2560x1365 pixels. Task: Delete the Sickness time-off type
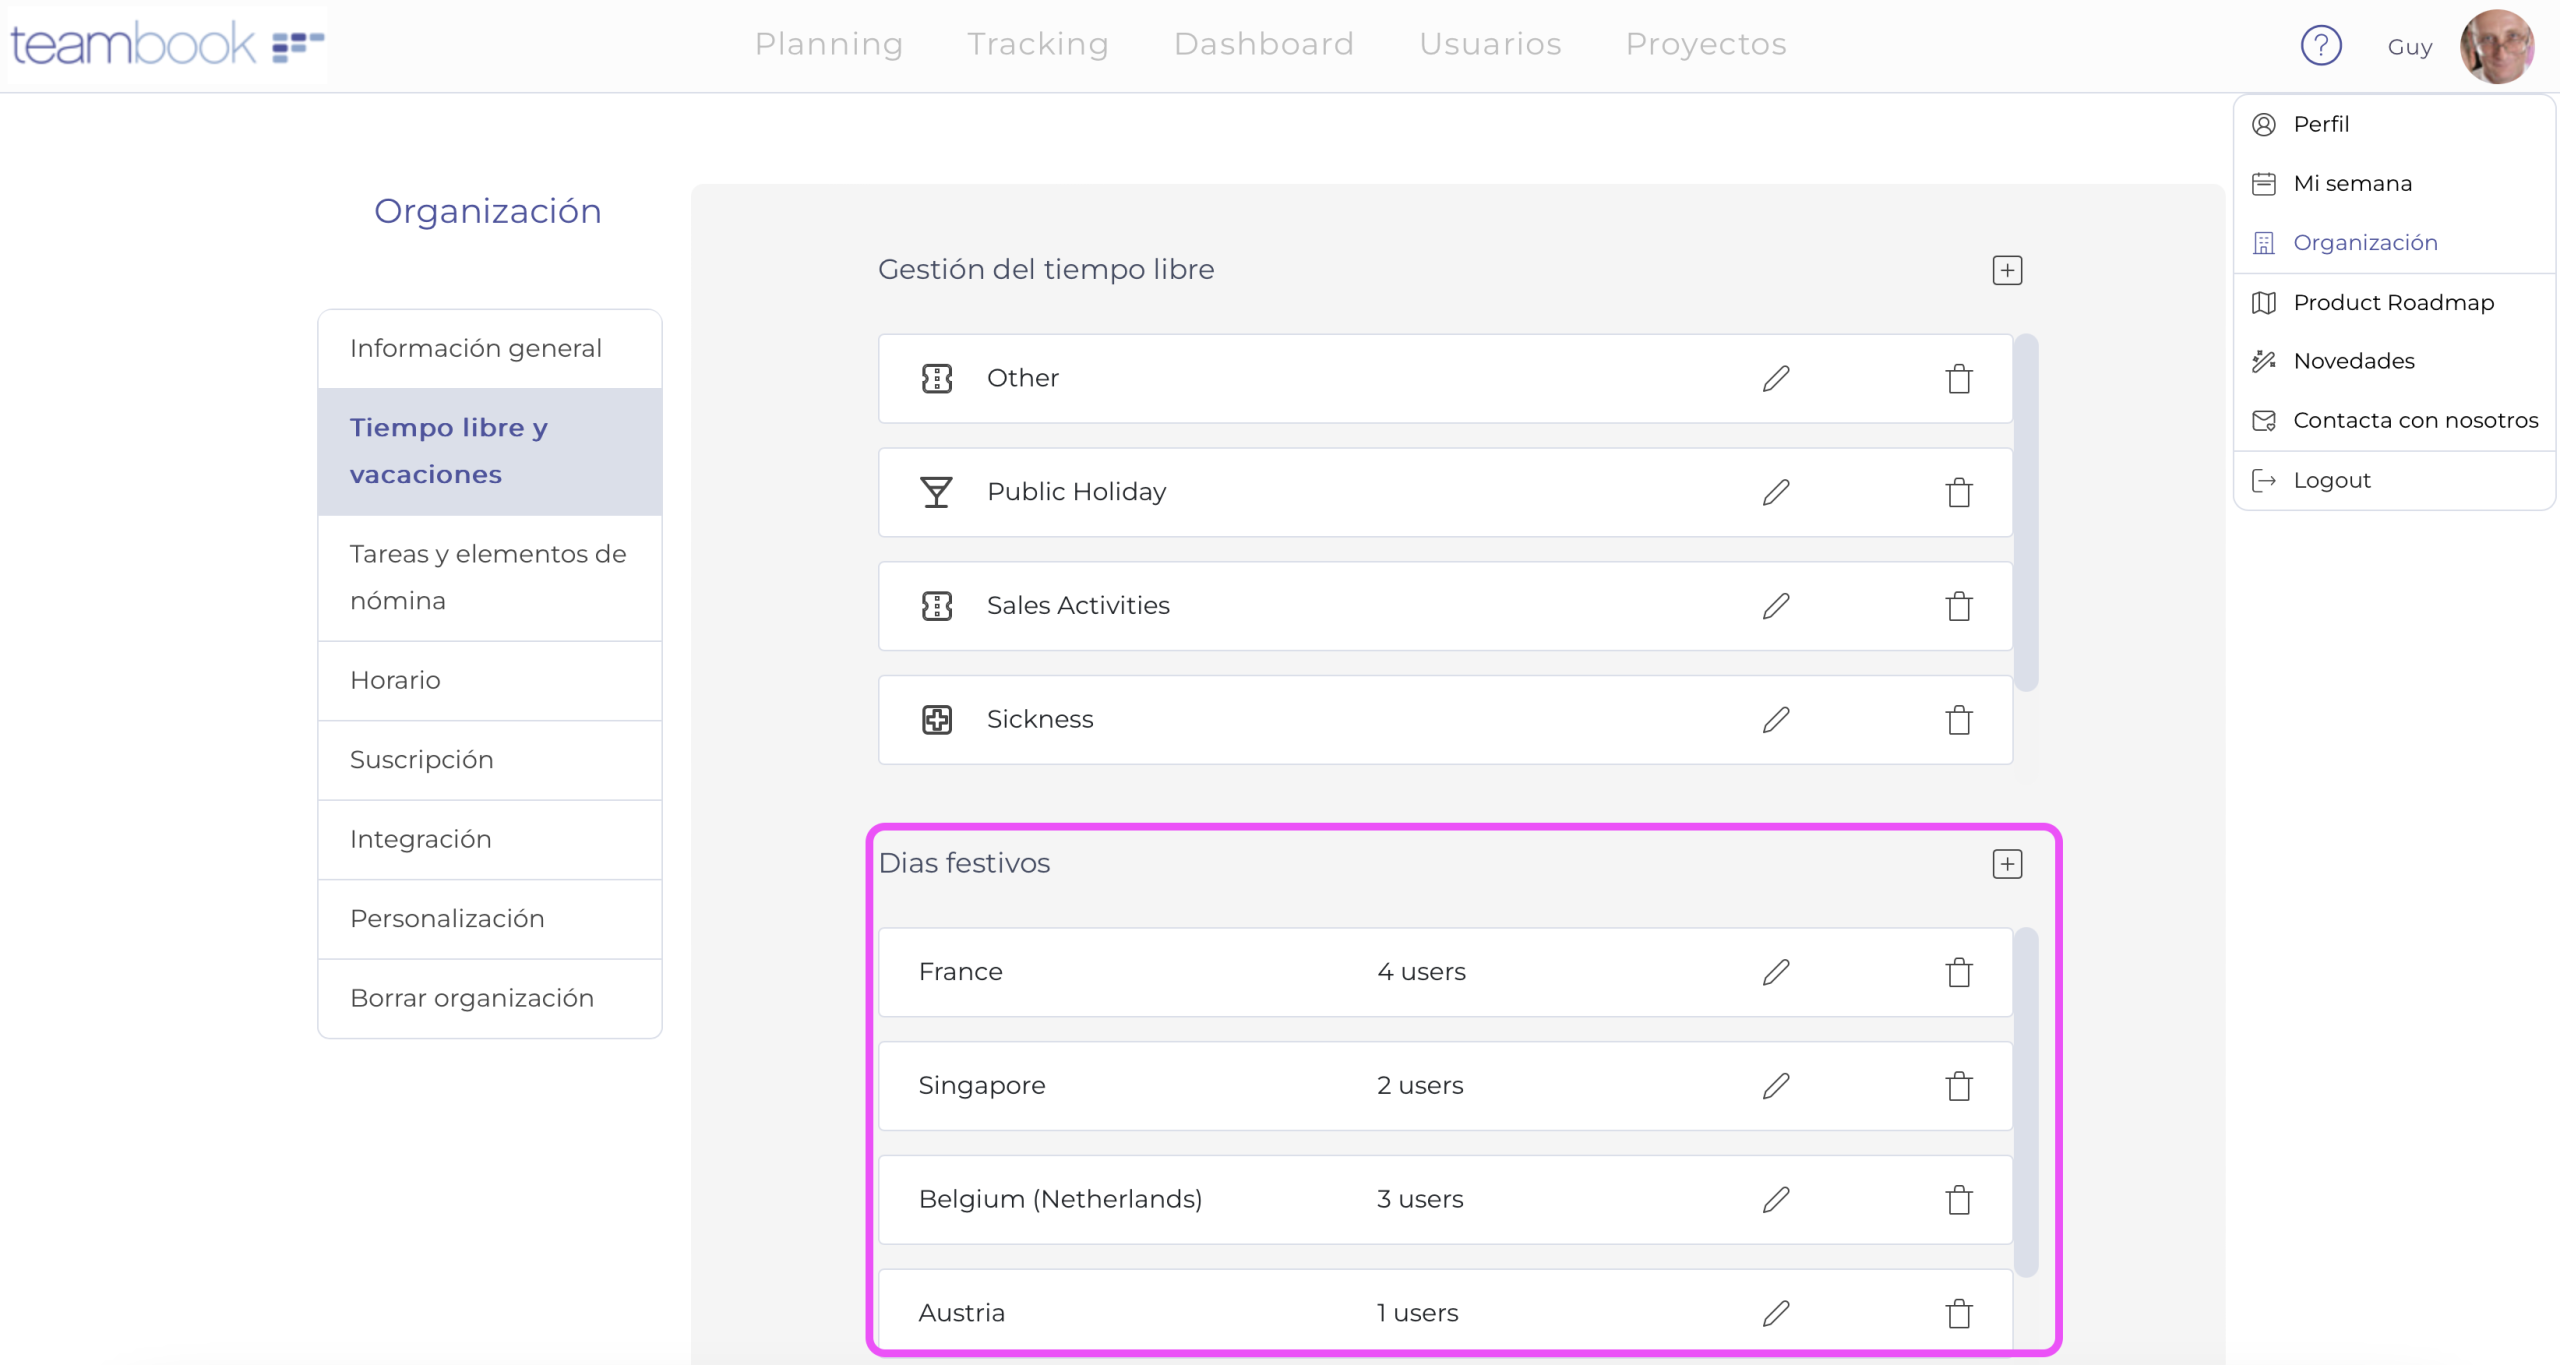1958,720
